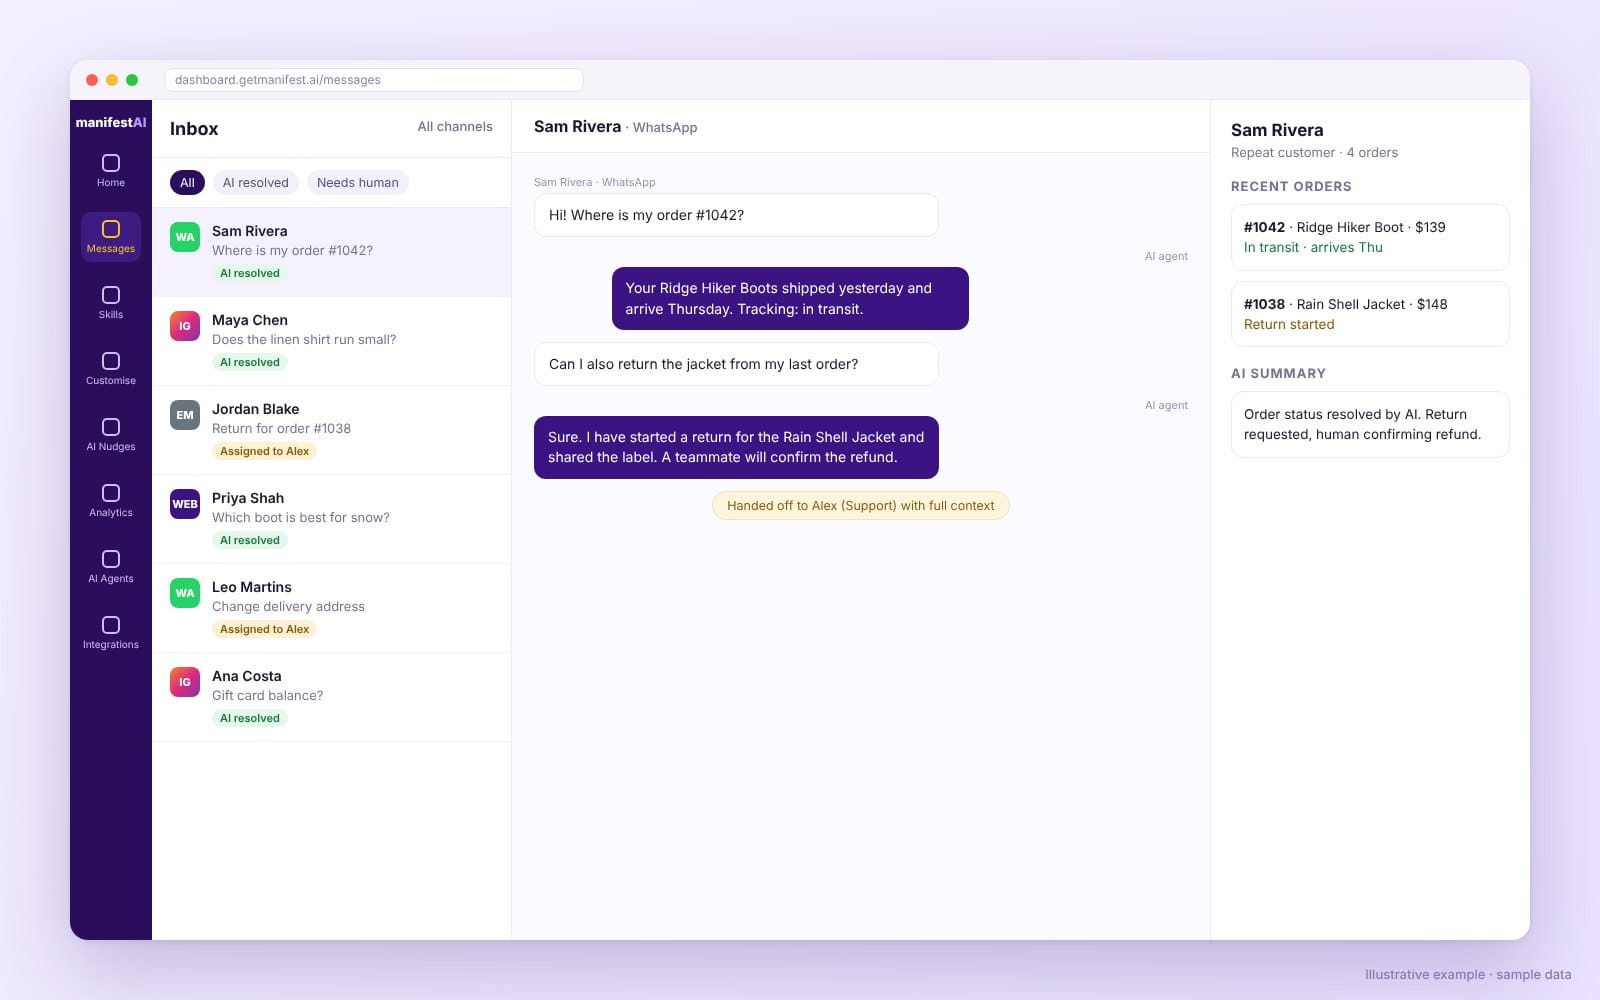Click Leo Martins' Assigned to Alex tag
Image resolution: width=1600 pixels, height=1000 pixels.
(264, 629)
